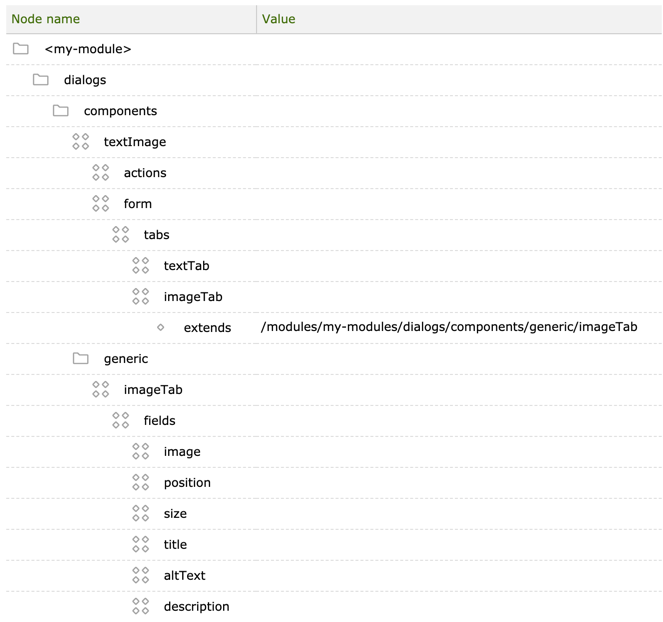Click the node icon beside description
Viewport: 663px width, 622px height.
click(140, 606)
